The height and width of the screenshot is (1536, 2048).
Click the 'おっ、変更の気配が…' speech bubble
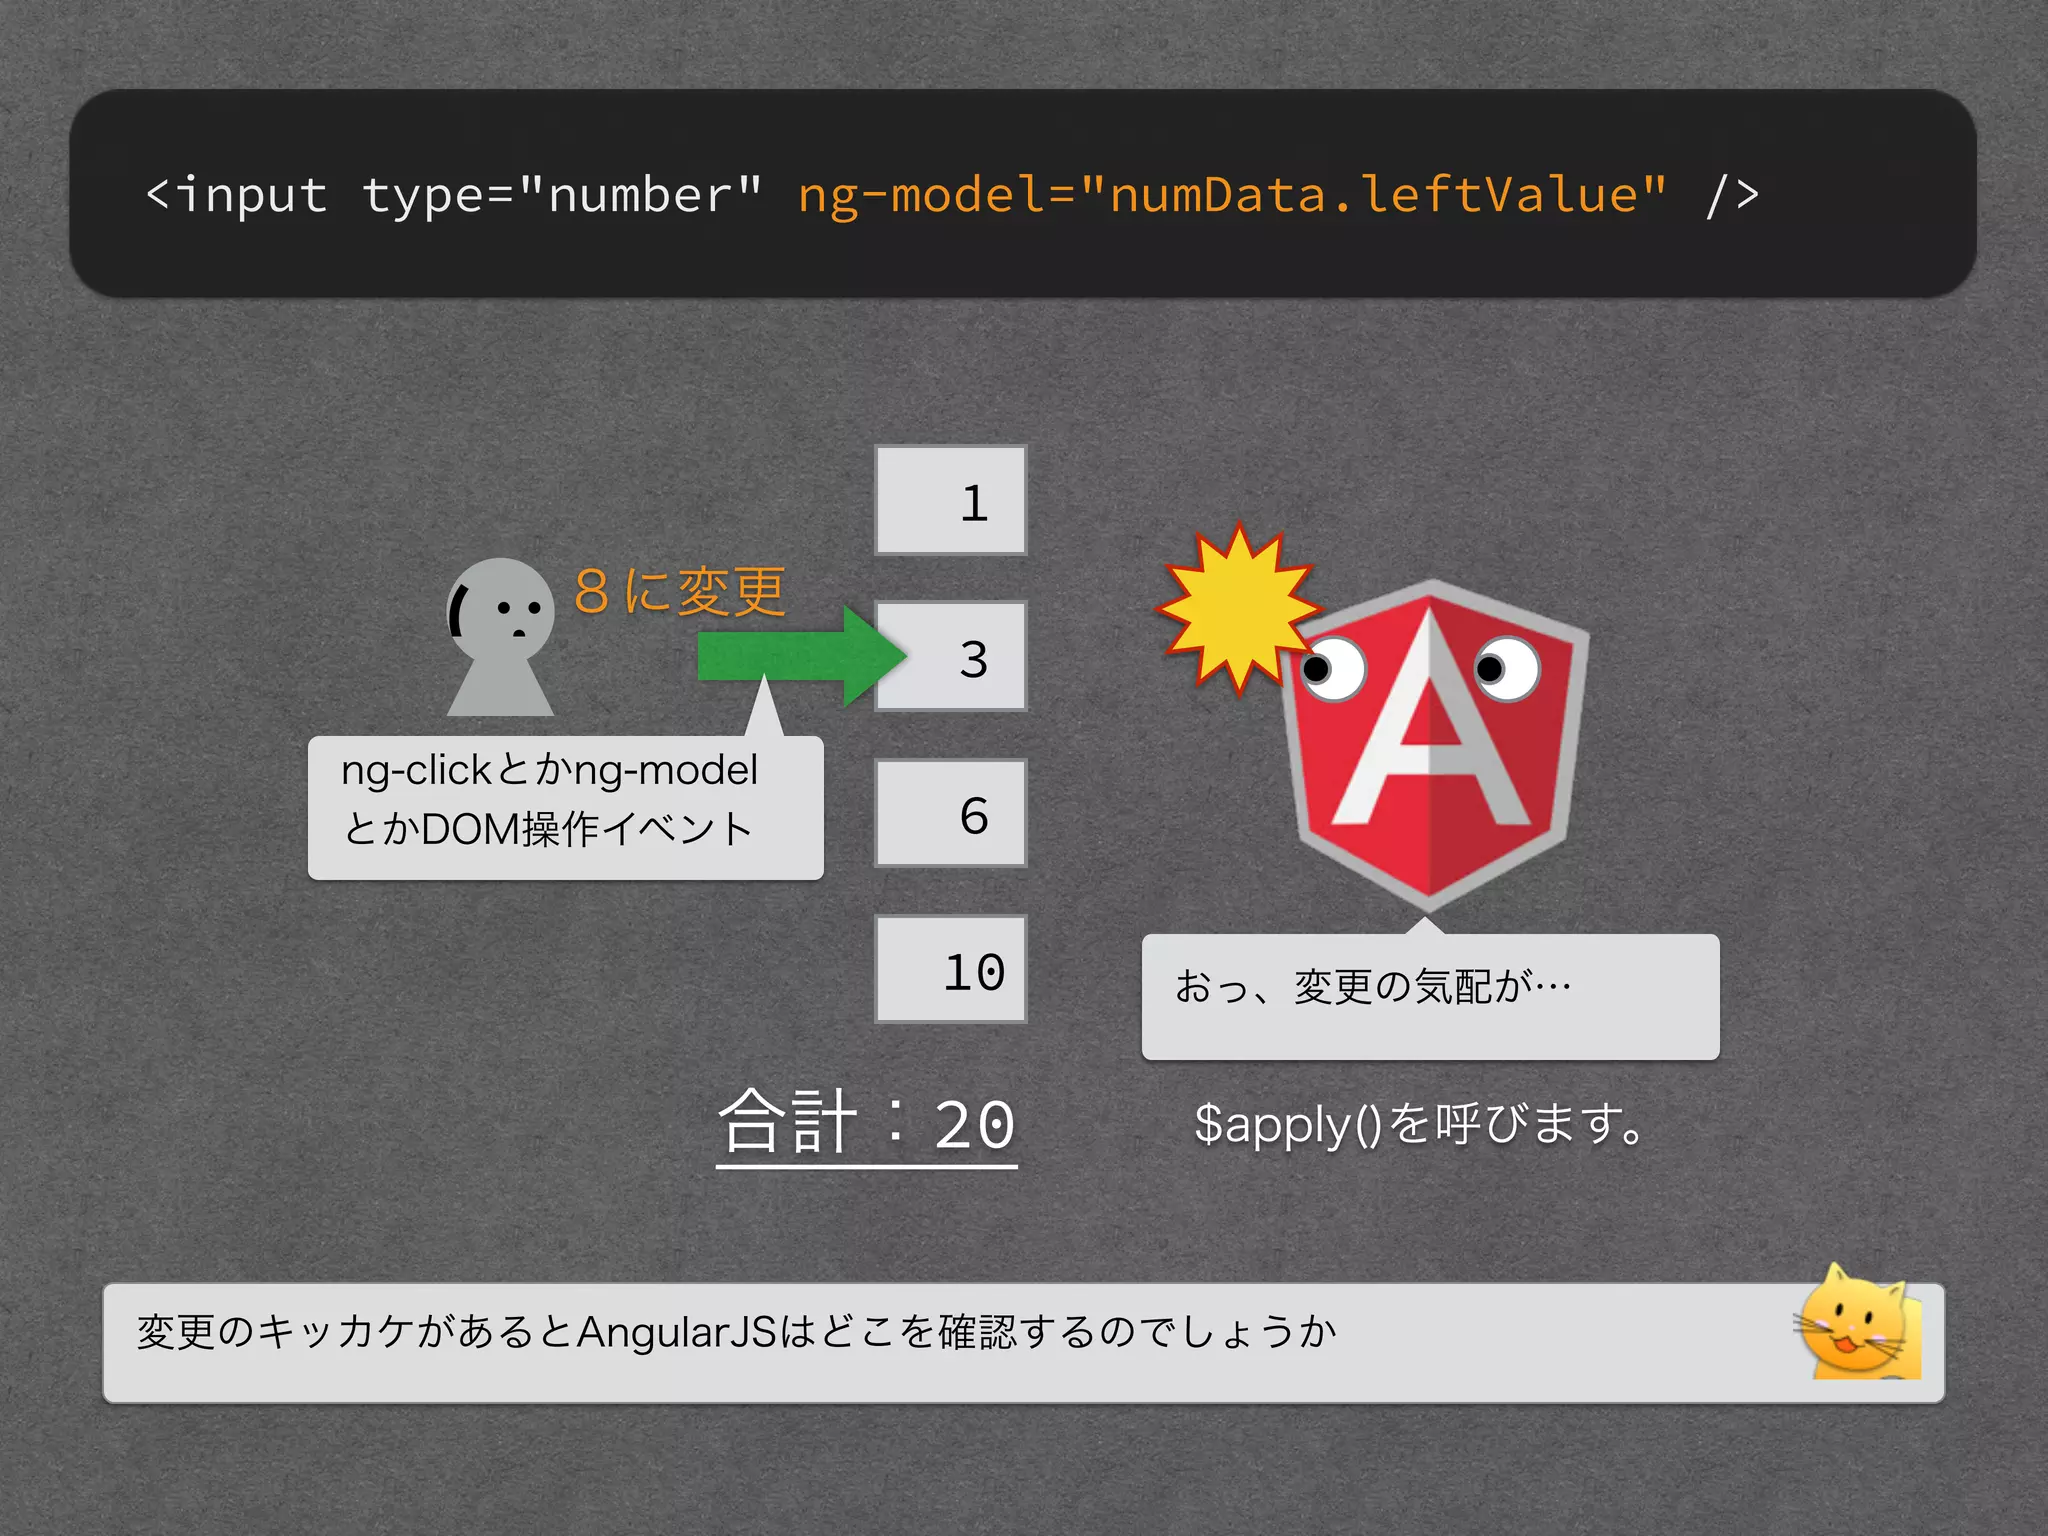click(1431, 996)
